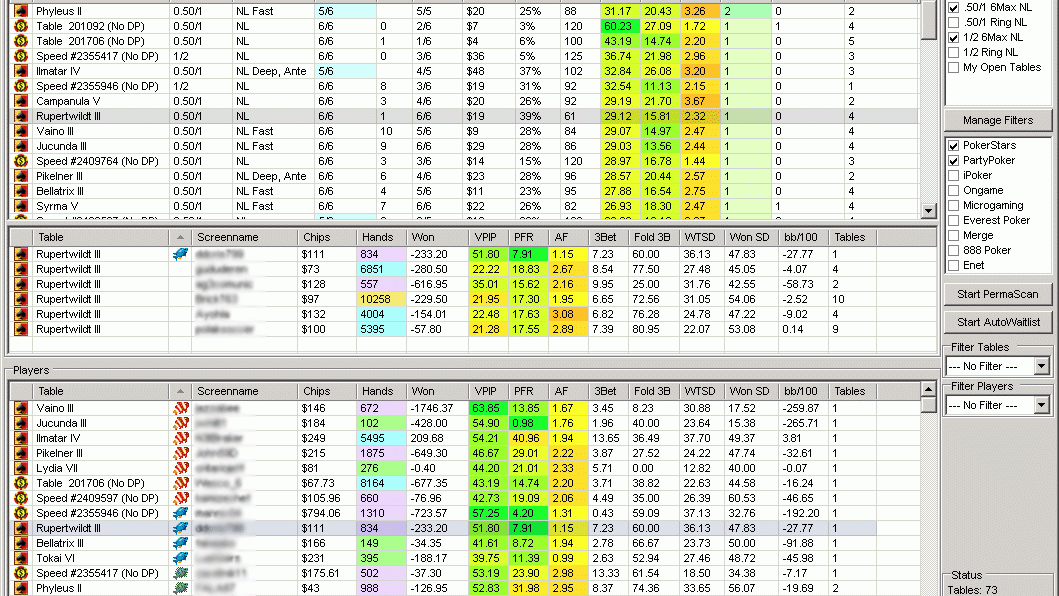This screenshot has height=596, width=1059.
Task: Click the site icon beside Syrma V
Action: [x=21, y=206]
